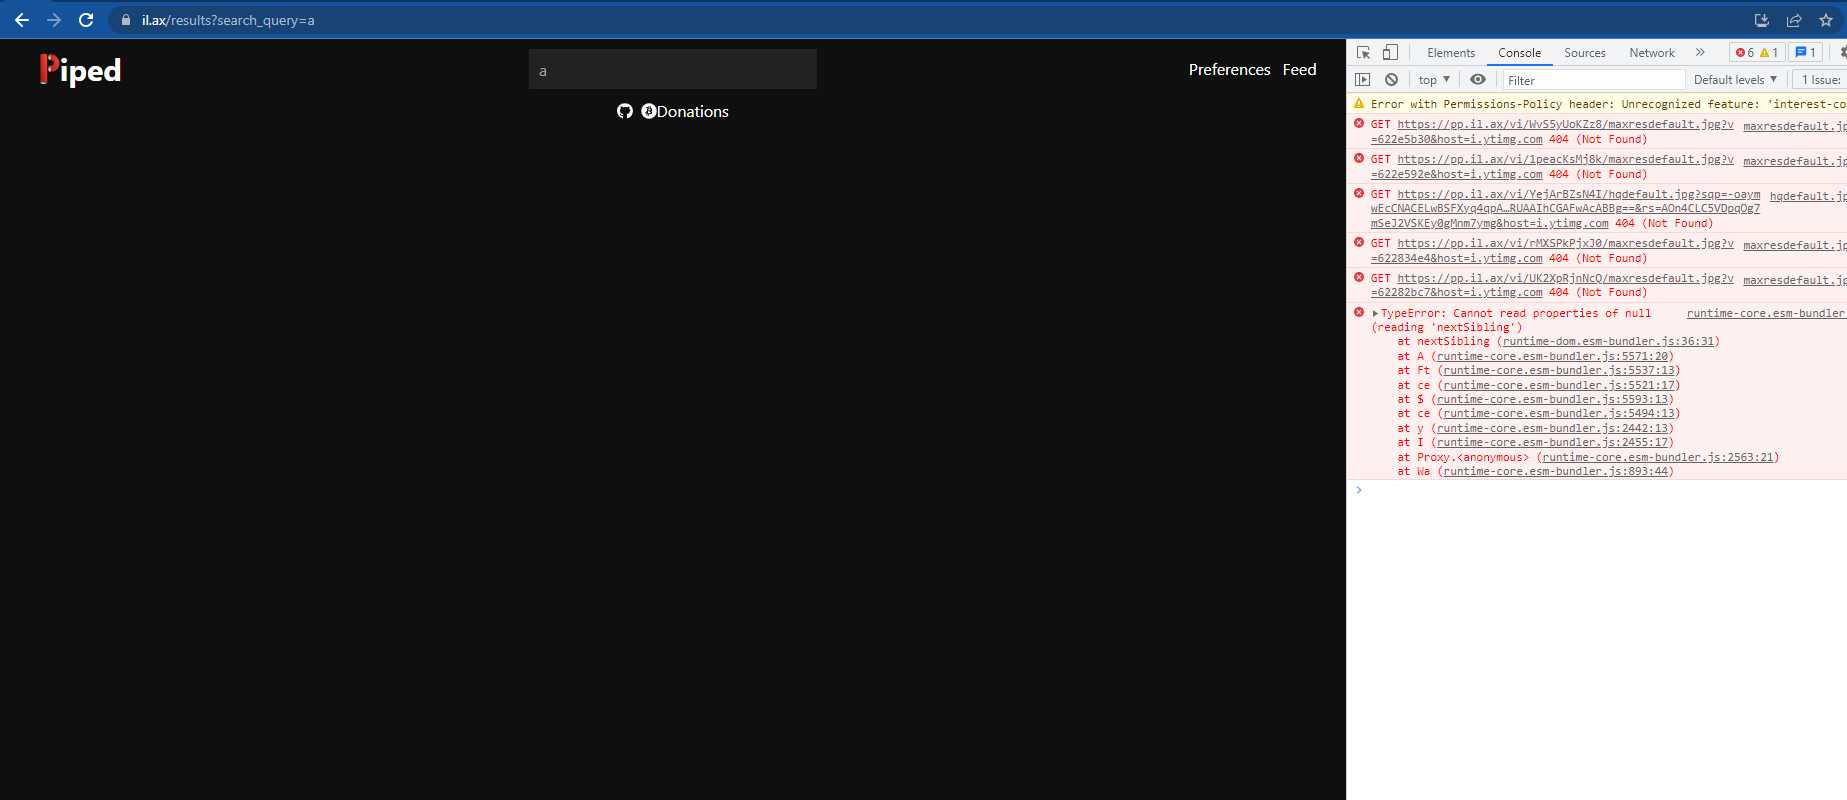Show more DevTools tabs with the chevrons

1700,53
